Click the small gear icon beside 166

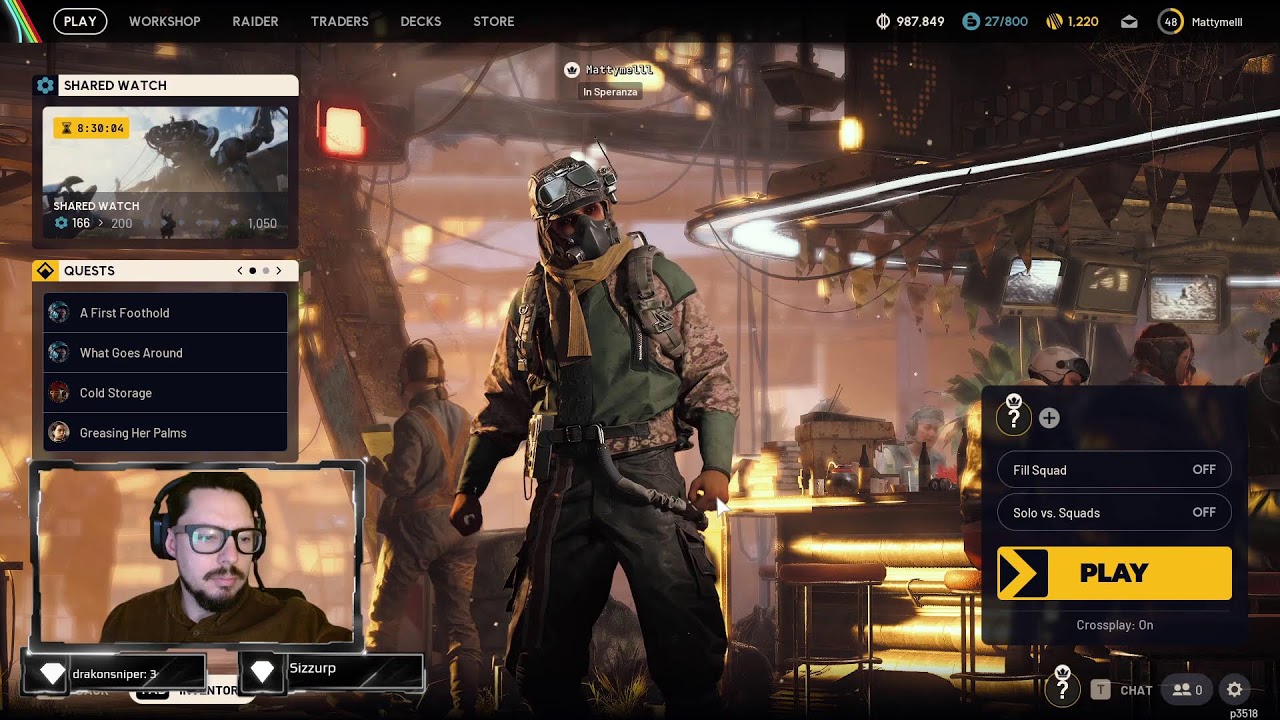(61, 223)
